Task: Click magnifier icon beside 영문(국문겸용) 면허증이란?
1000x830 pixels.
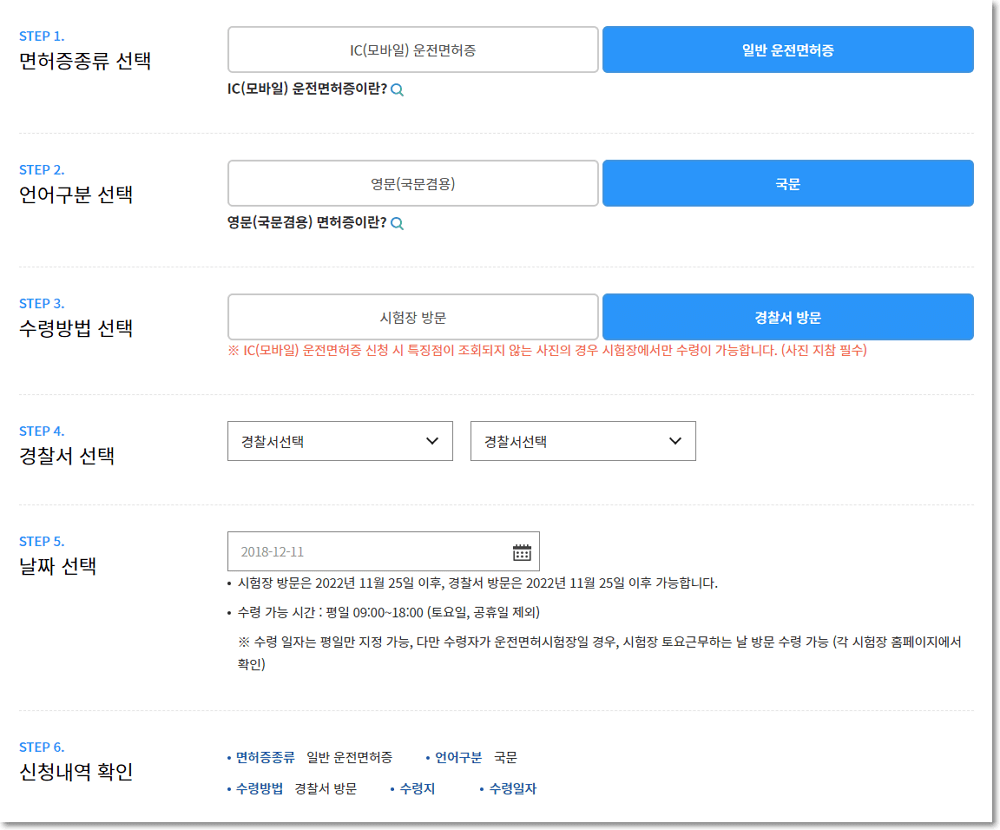Action: click(397, 224)
